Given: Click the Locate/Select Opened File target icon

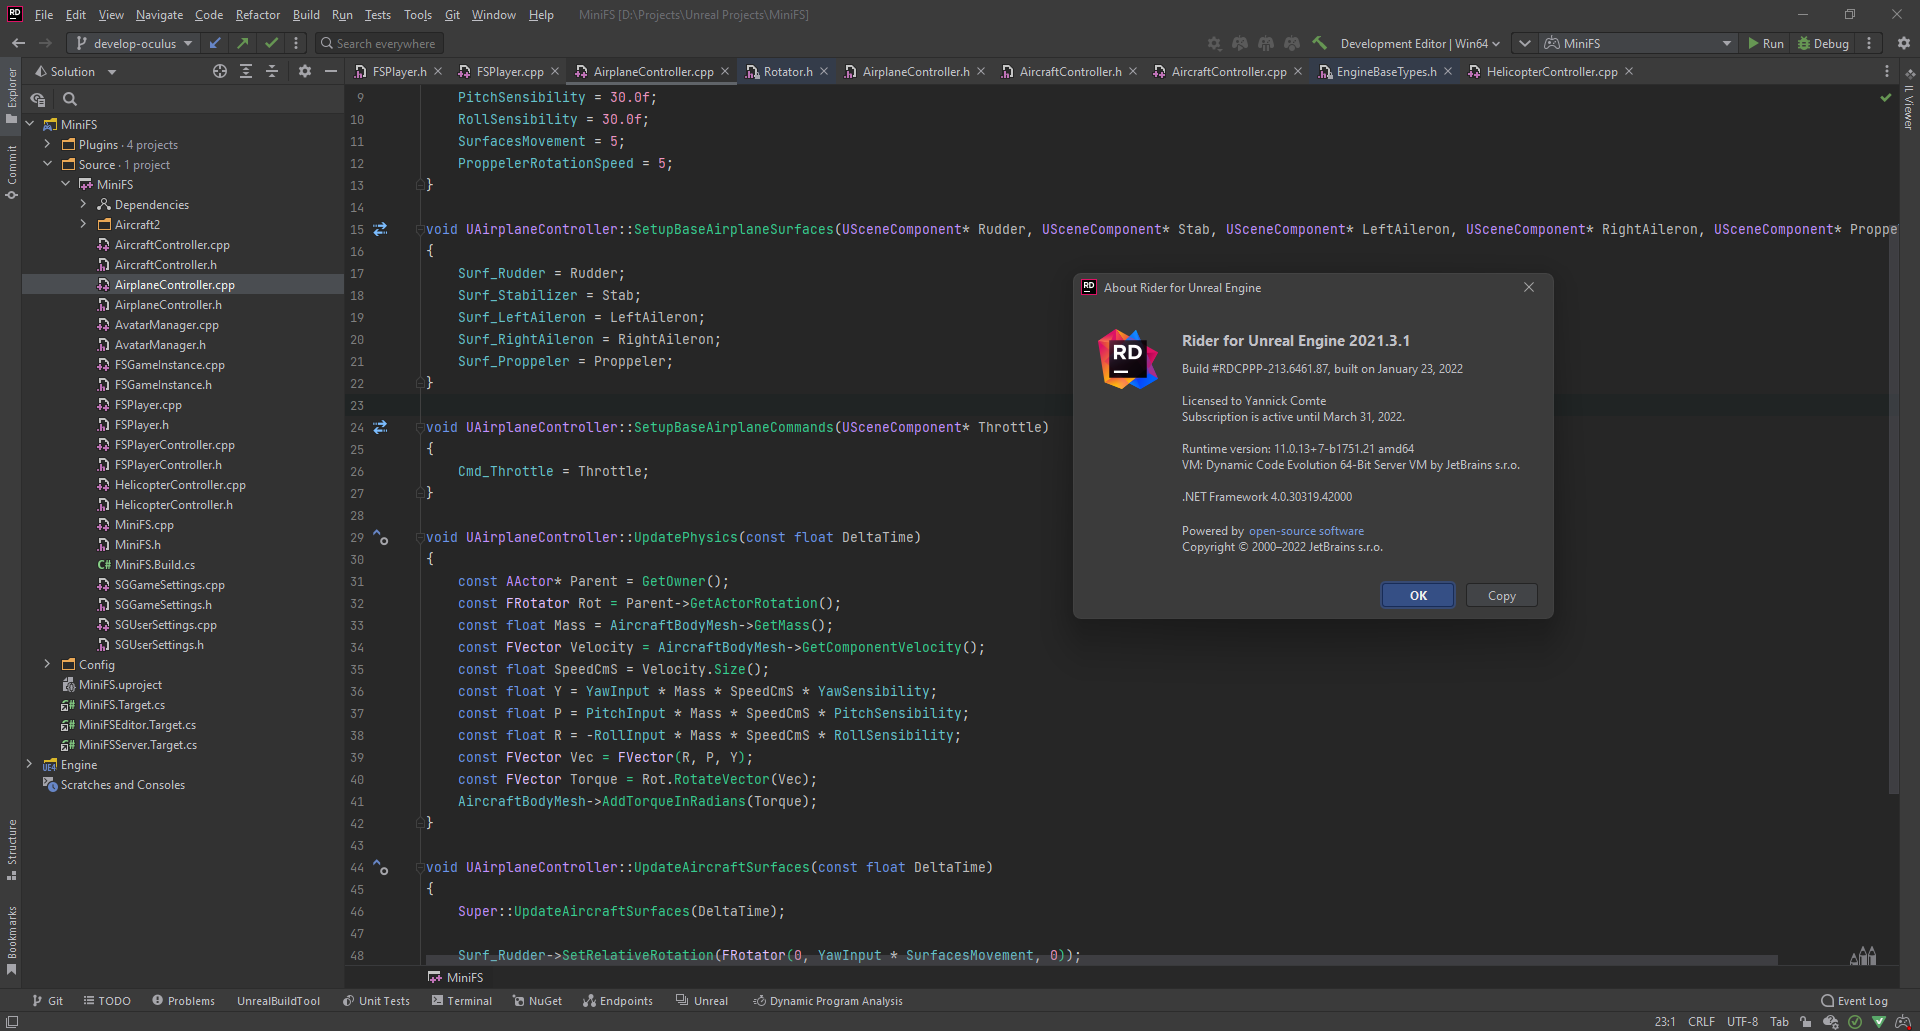Looking at the screenshot, I should pyautogui.click(x=220, y=72).
